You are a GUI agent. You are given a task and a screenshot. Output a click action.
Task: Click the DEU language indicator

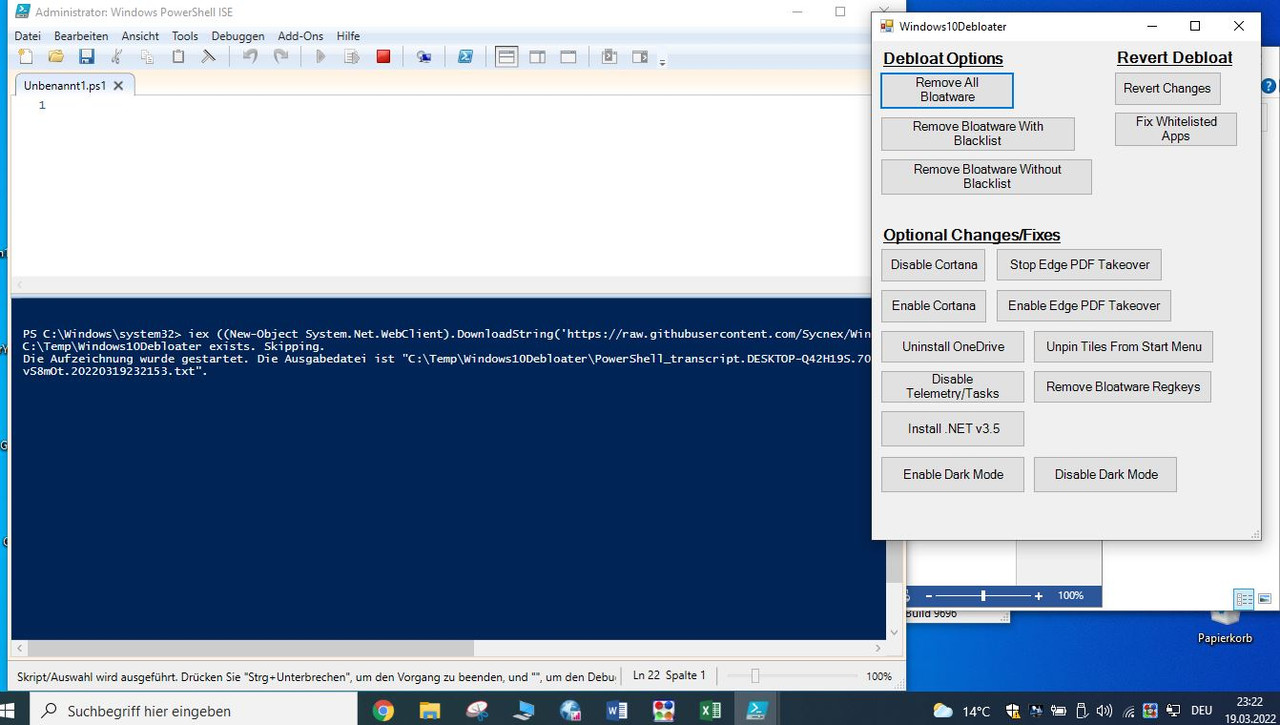pos(1199,711)
